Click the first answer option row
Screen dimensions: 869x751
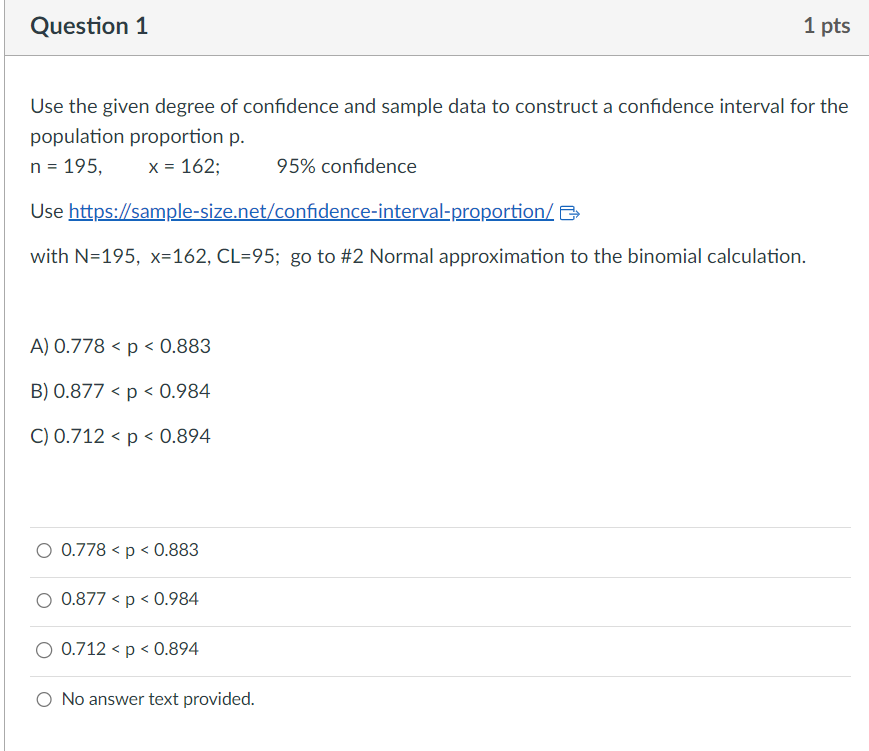tap(129, 549)
